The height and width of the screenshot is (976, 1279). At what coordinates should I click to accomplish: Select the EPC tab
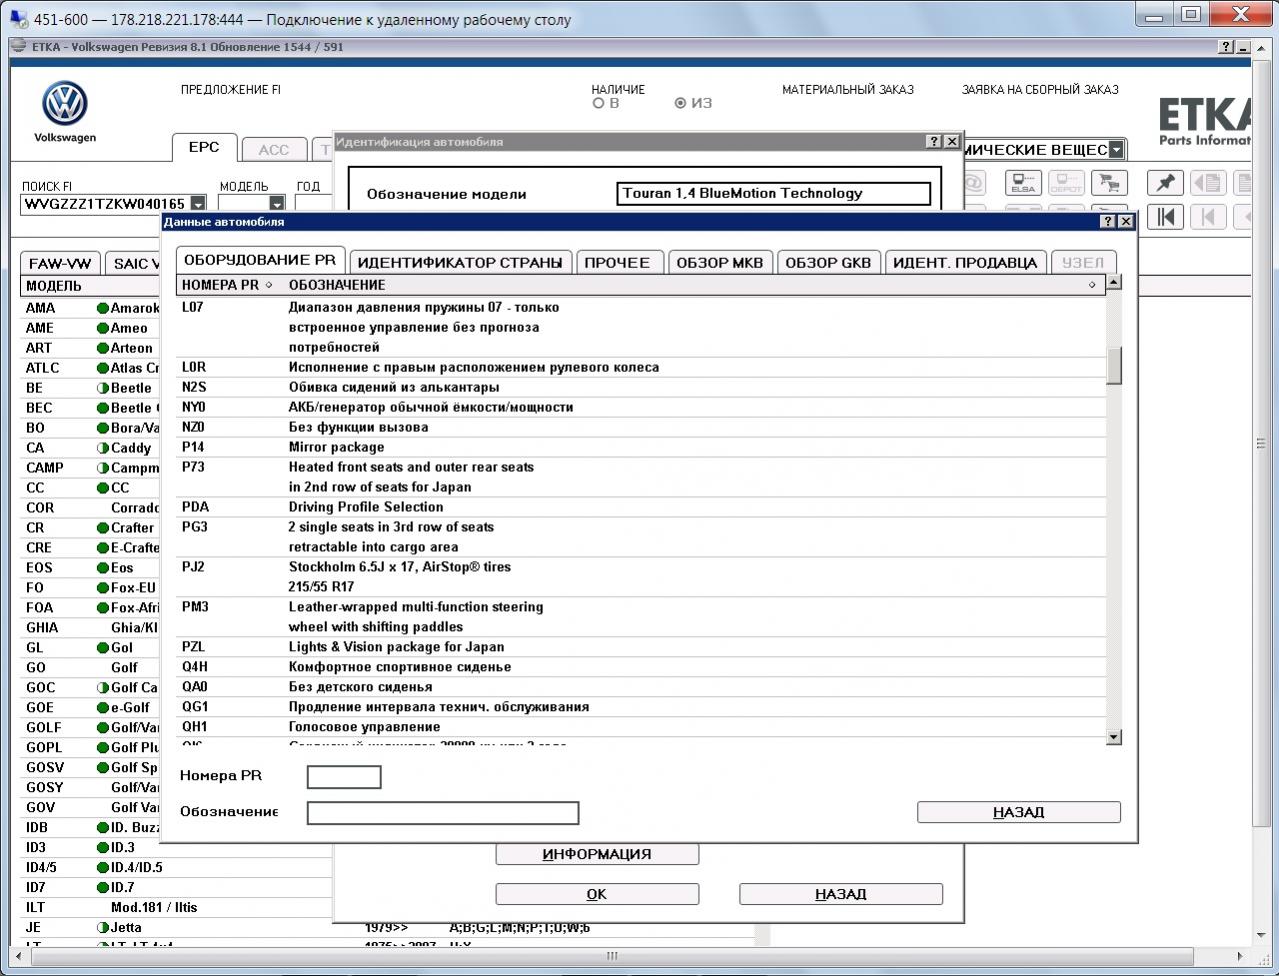[204, 147]
